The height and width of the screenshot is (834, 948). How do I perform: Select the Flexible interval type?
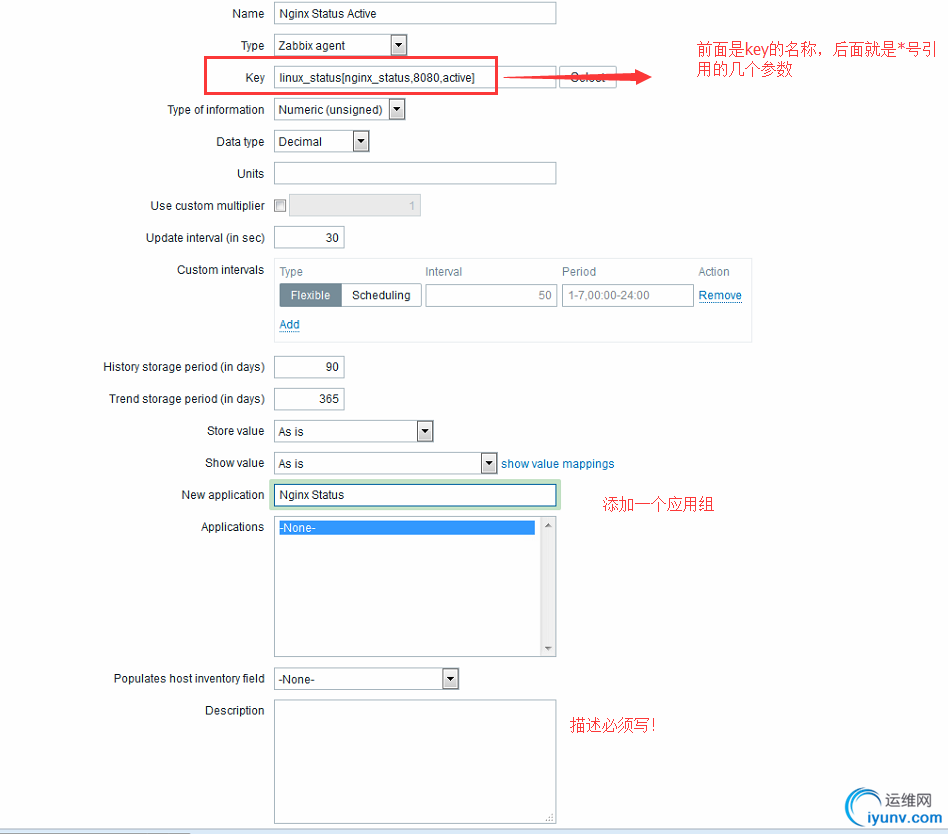point(310,295)
